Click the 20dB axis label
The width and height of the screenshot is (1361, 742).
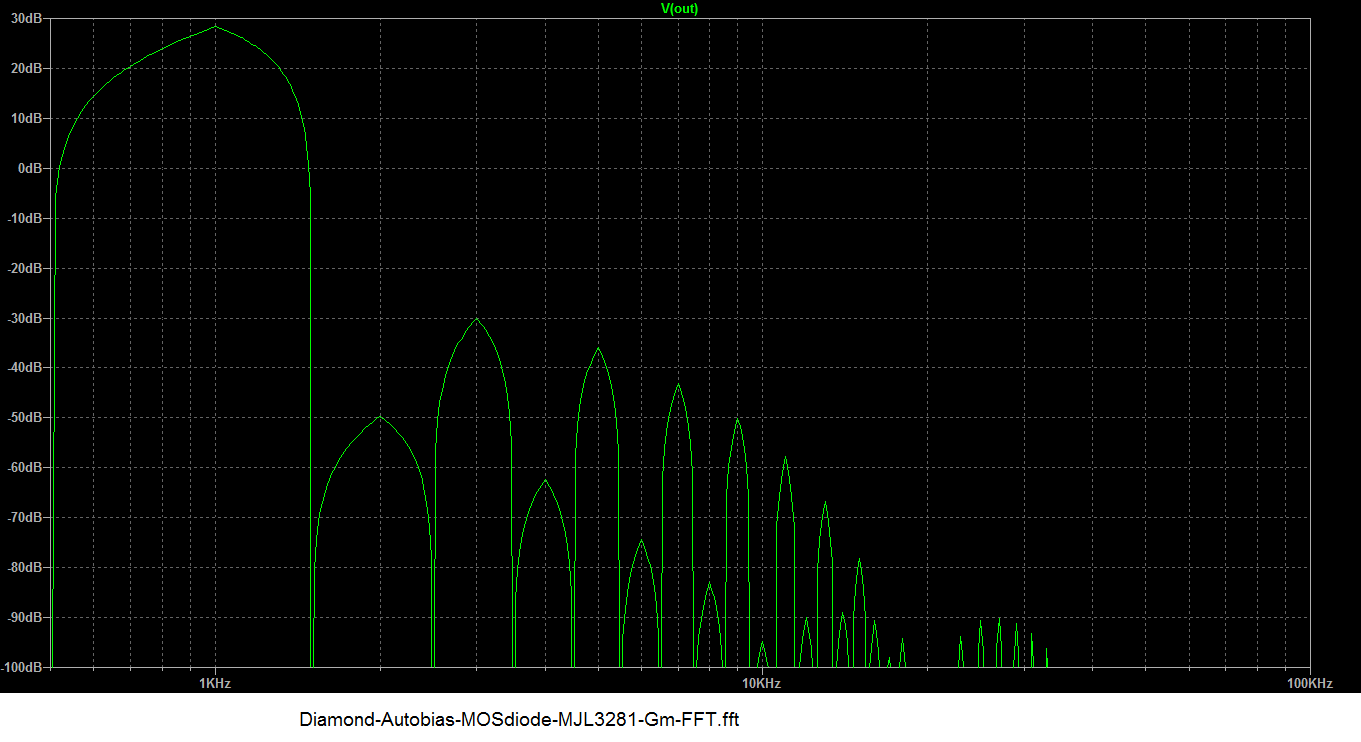click(x=28, y=69)
